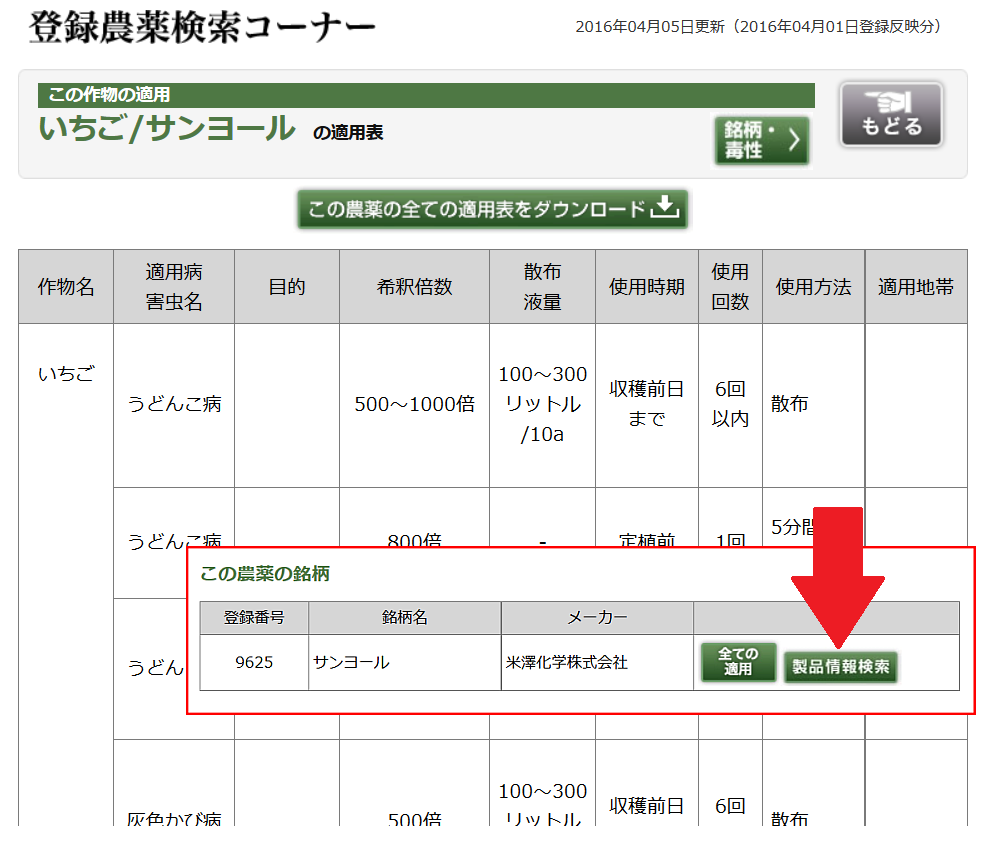Click the hand icon on the もどる button
This screenshot has width=991, height=851.
point(891,101)
